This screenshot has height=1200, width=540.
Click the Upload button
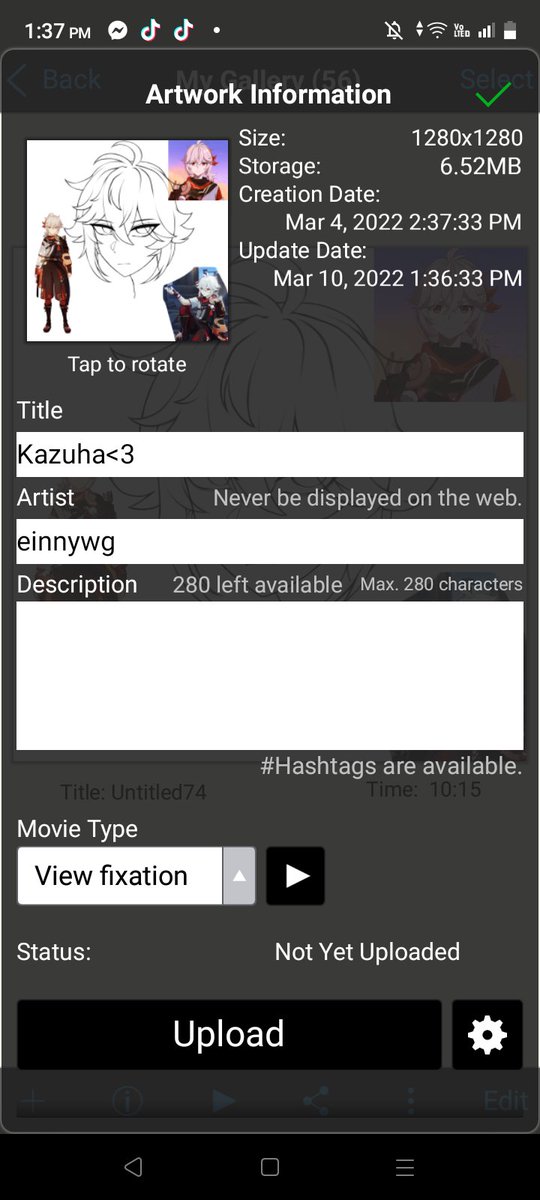coord(229,1035)
